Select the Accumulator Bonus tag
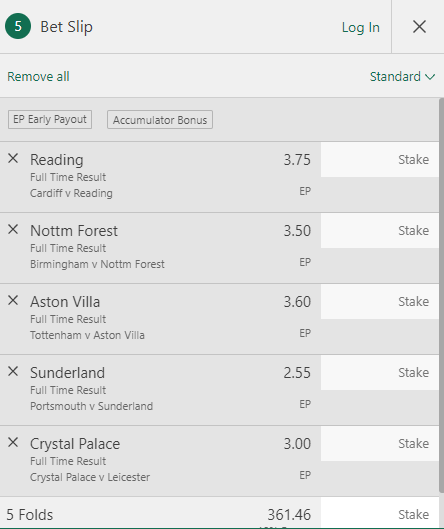The width and height of the screenshot is (444, 529). coord(160,119)
